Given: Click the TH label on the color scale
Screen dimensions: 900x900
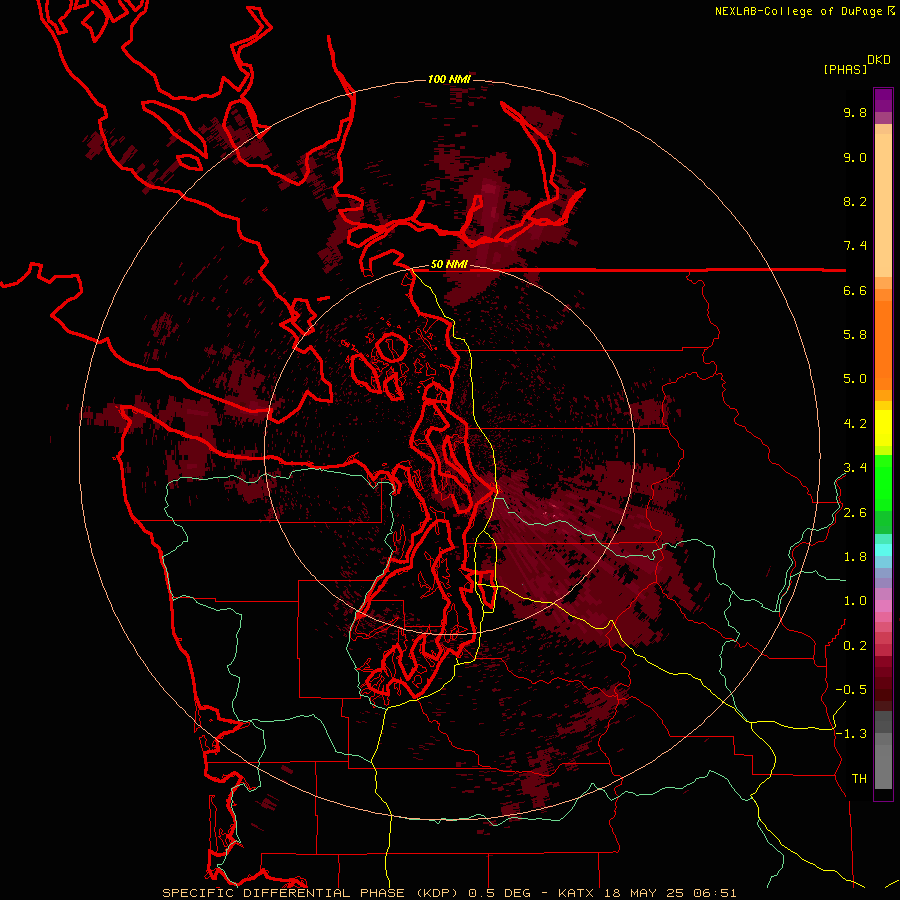Looking at the screenshot, I should pyautogui.click(x=859, y=779).
